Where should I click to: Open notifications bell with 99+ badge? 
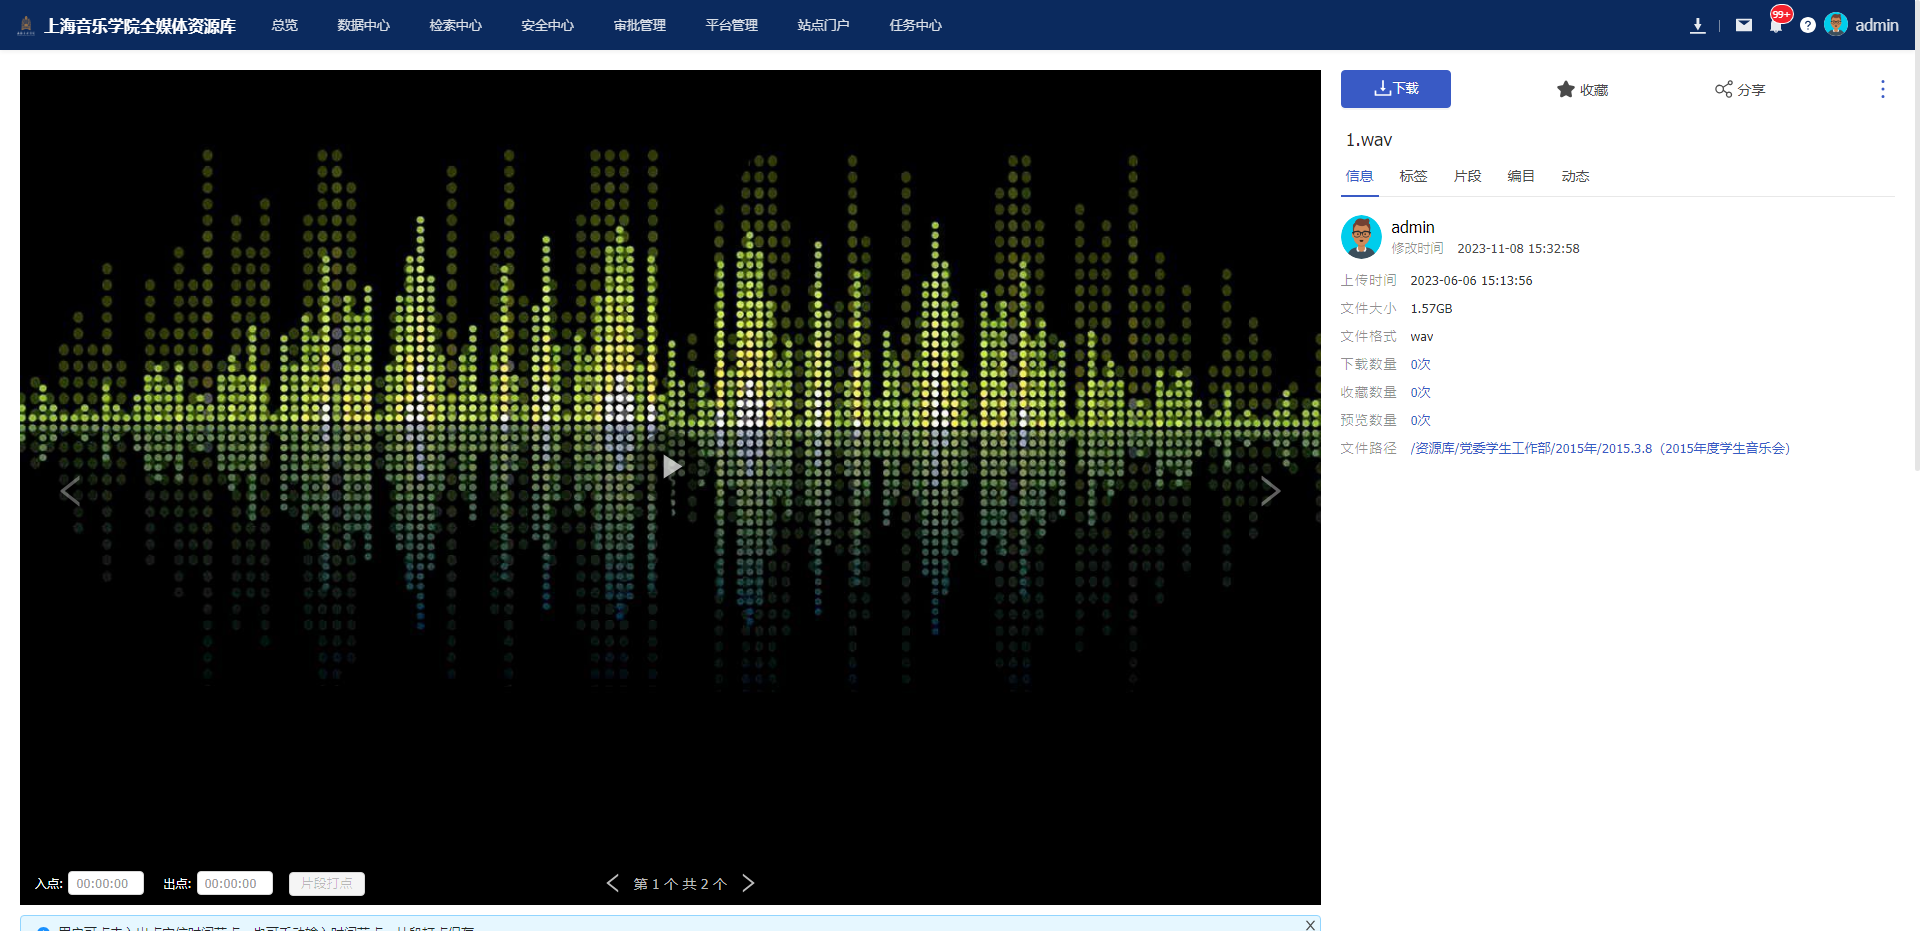(1776, 25)
